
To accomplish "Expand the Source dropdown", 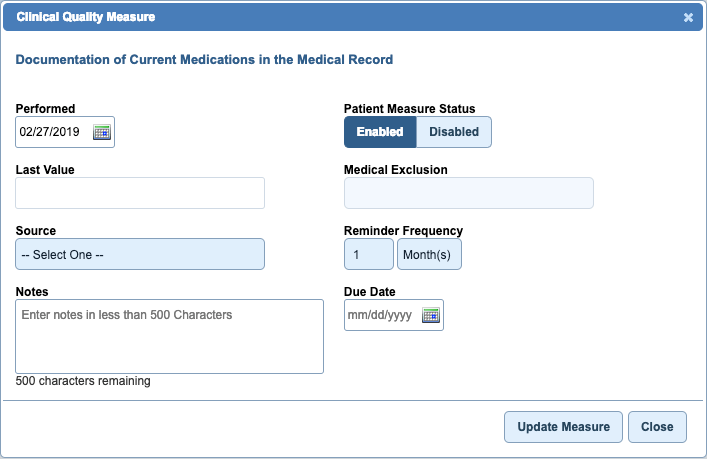I will (x=140, y=255).
